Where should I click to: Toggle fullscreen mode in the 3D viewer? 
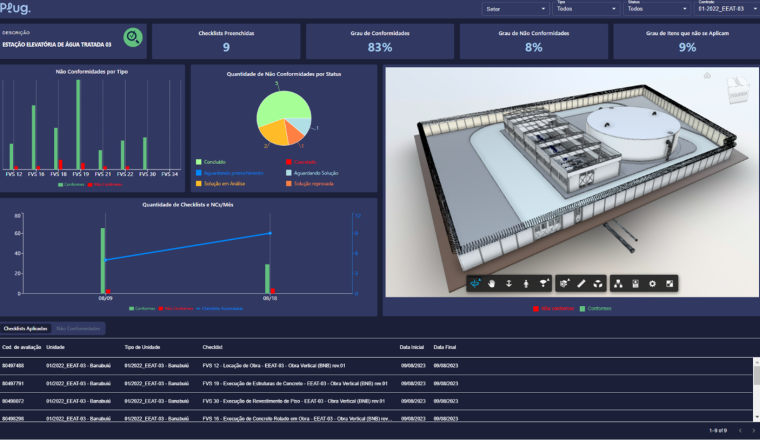pyautogui.click(x=669, y=284)
